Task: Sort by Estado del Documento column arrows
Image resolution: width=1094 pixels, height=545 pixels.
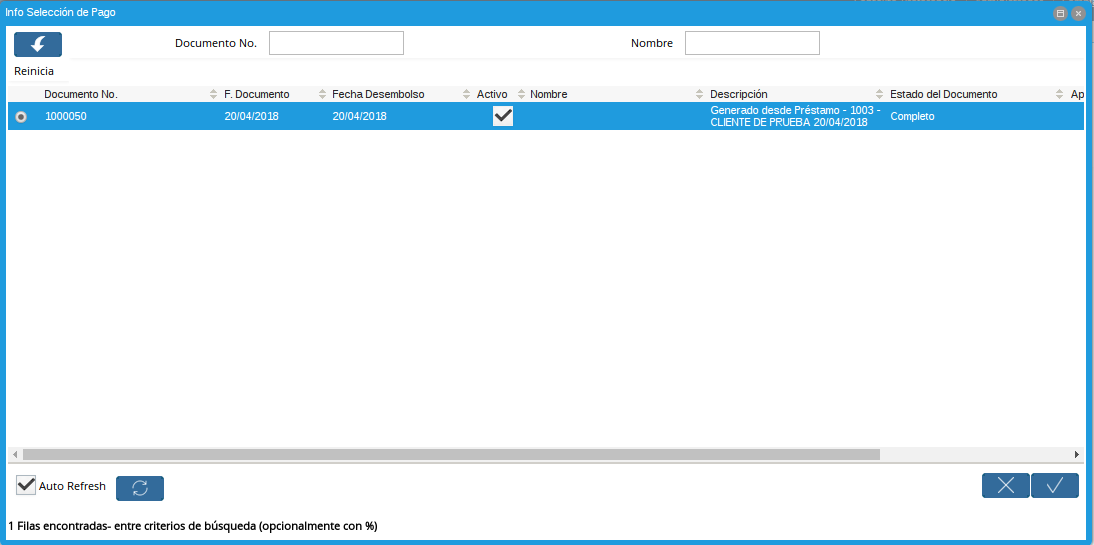Action: [x=1061, y=94]
